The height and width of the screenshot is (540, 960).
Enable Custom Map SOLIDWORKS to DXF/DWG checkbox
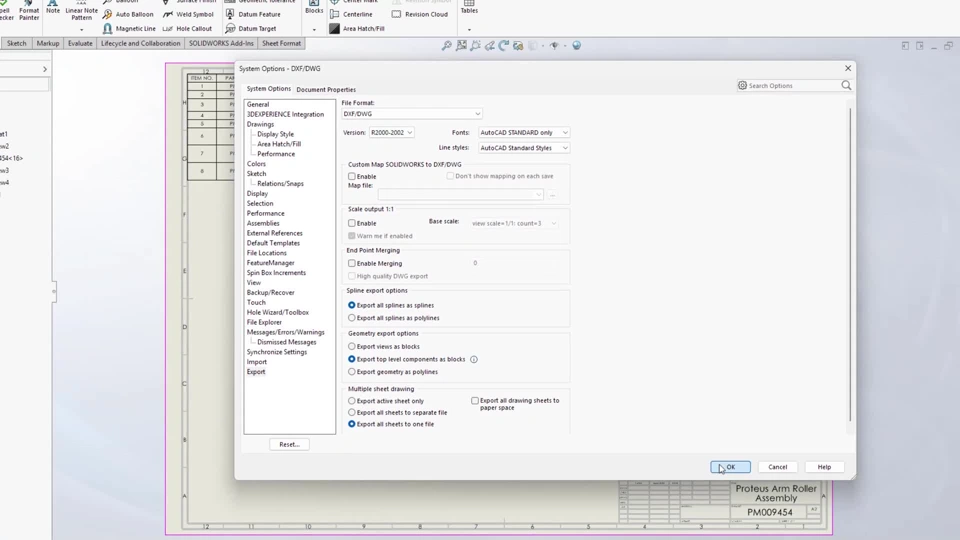(351, 176)
